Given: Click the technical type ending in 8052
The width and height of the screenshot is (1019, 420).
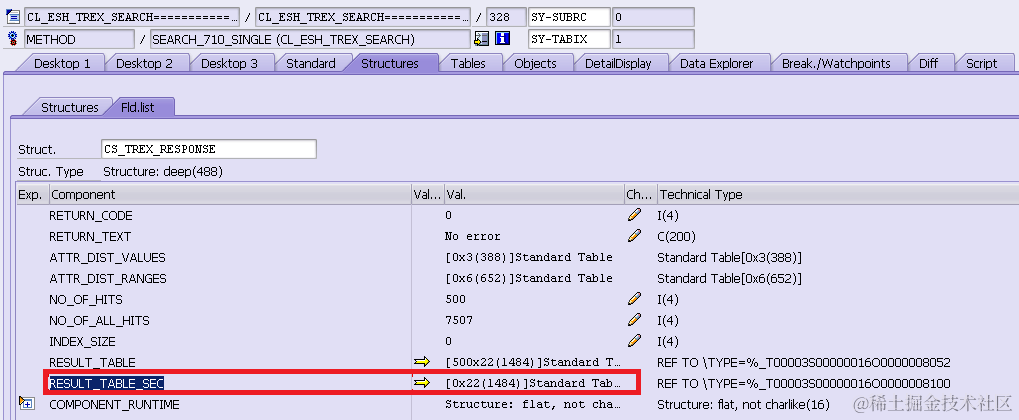Looking at the screenshot, I should (804, 362).
